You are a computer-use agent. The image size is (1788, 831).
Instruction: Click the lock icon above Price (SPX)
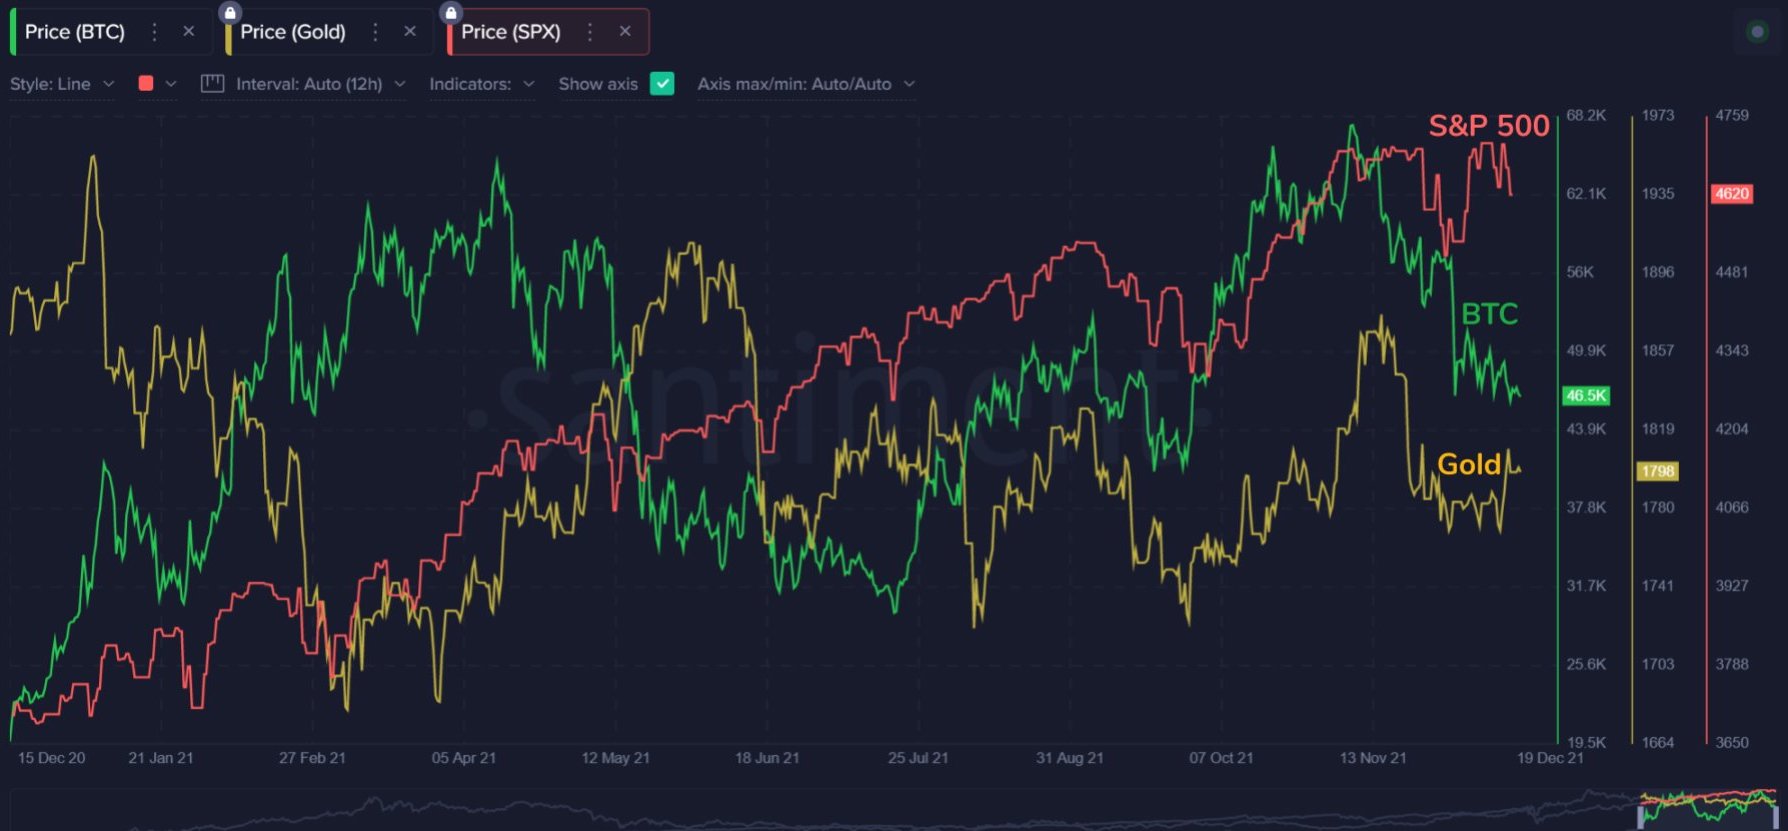(451, 13)
